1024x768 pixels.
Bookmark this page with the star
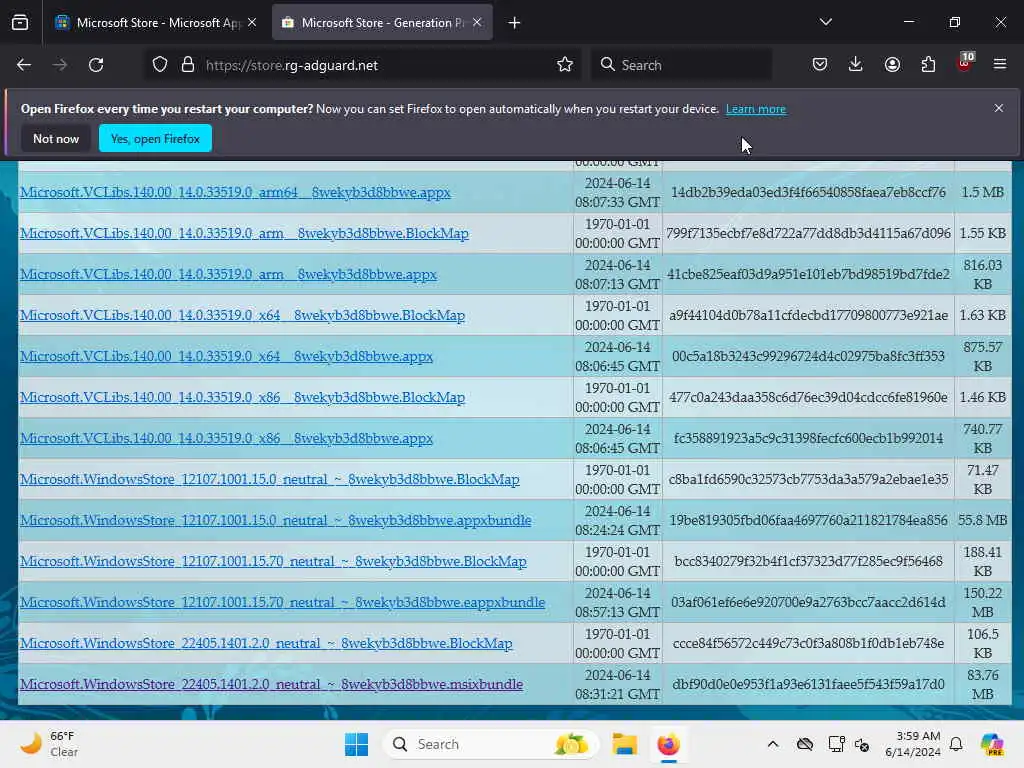click(565, 65)
